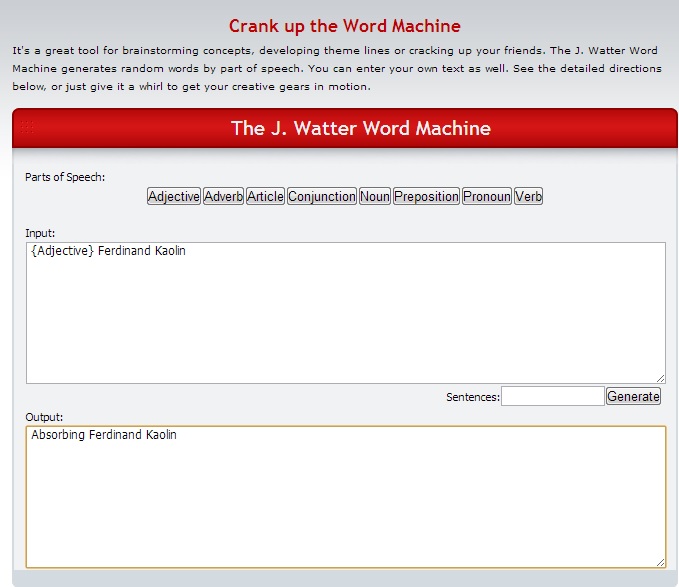Click the red header grip dots
This screenshot has width=679, height=587.
pos(27,127)
